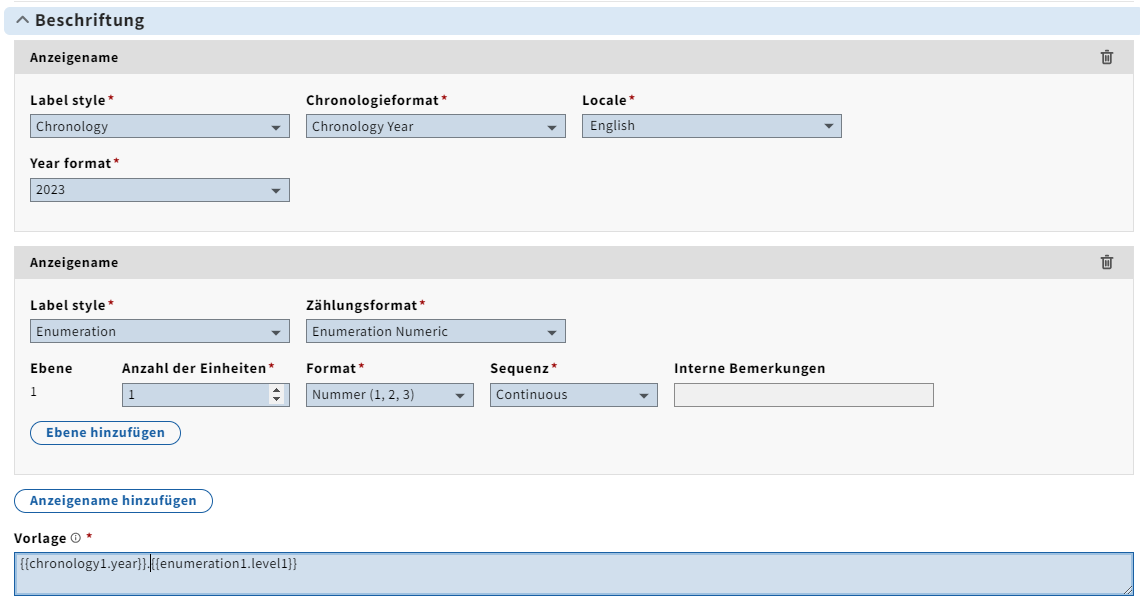Open the Sequenz dropdown set to Continuous

pyautogui.click(x=574, y=395)
